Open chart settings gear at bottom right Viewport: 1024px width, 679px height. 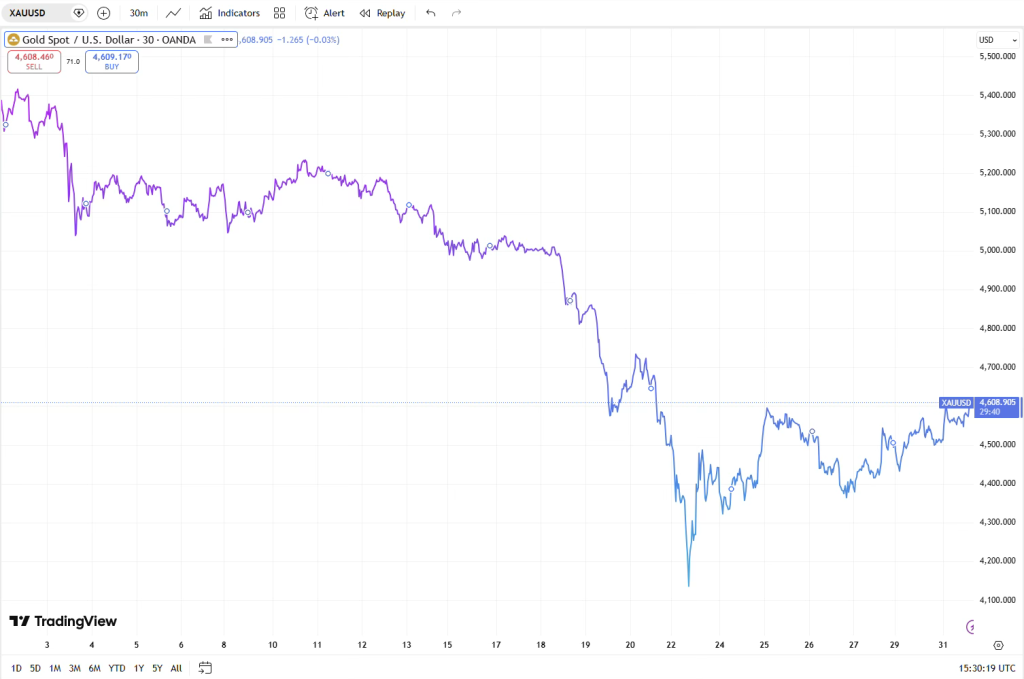tap(998, 645)
